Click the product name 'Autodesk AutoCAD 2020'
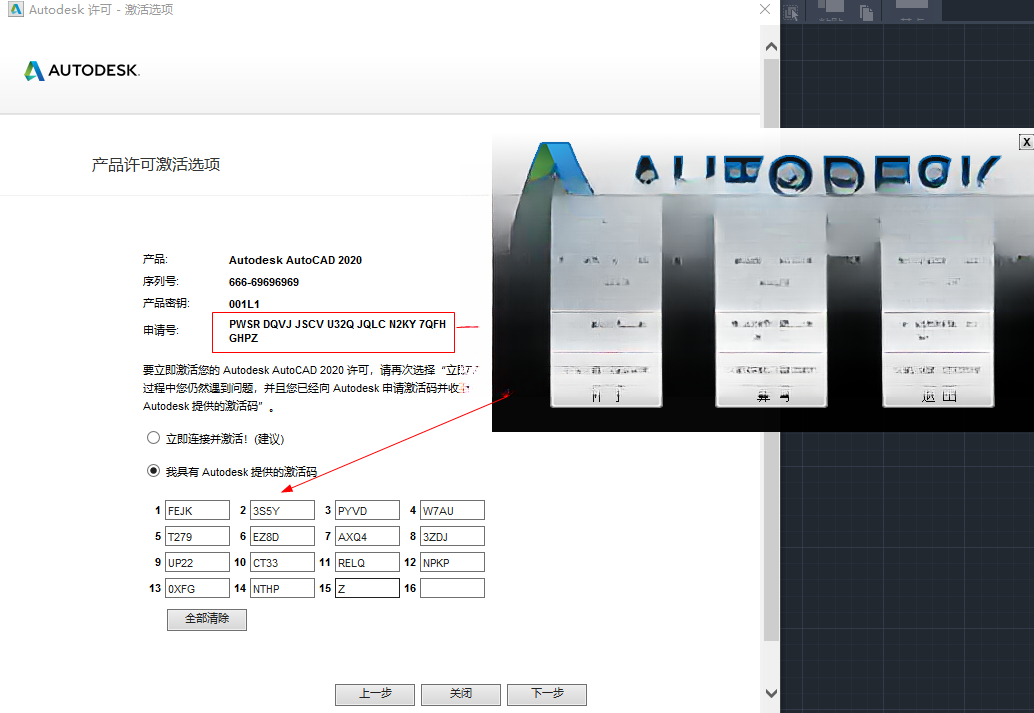This screenshot has height=713, width=1034. point(295,261)
